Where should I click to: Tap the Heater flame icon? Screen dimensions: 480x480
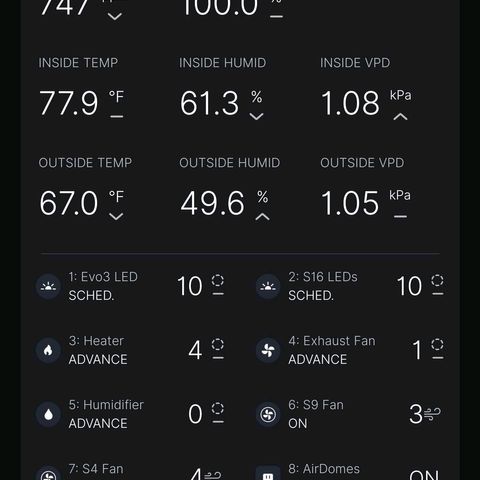pos(48,350)
